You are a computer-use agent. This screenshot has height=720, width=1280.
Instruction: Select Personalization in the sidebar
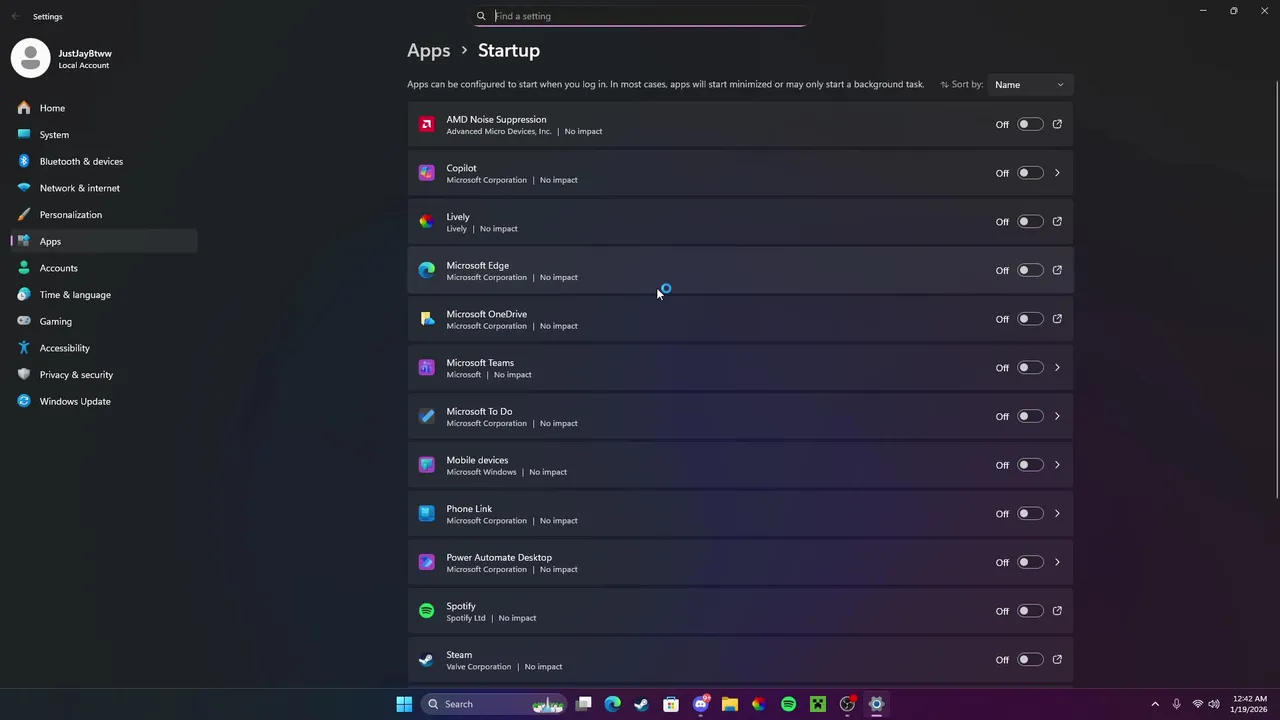click(104, 215)
